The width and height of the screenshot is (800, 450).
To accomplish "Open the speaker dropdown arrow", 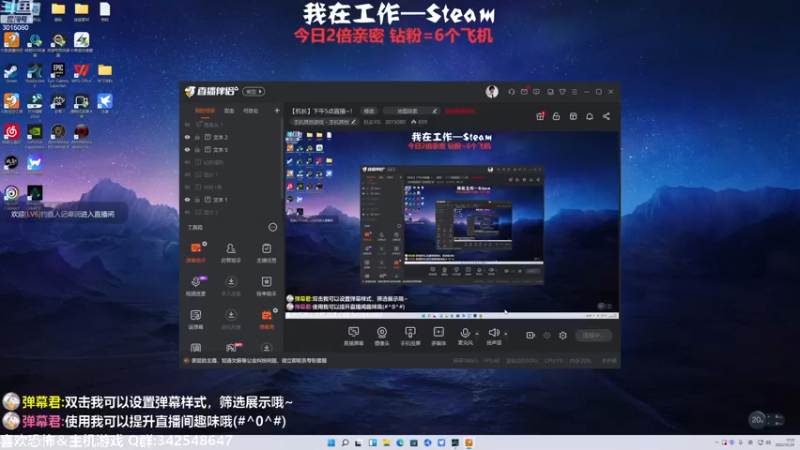I will tap(506, 334).
